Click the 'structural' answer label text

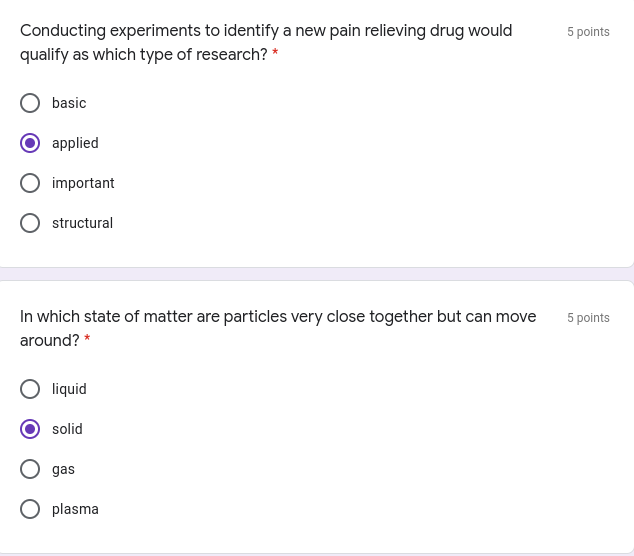coord(82,223)
